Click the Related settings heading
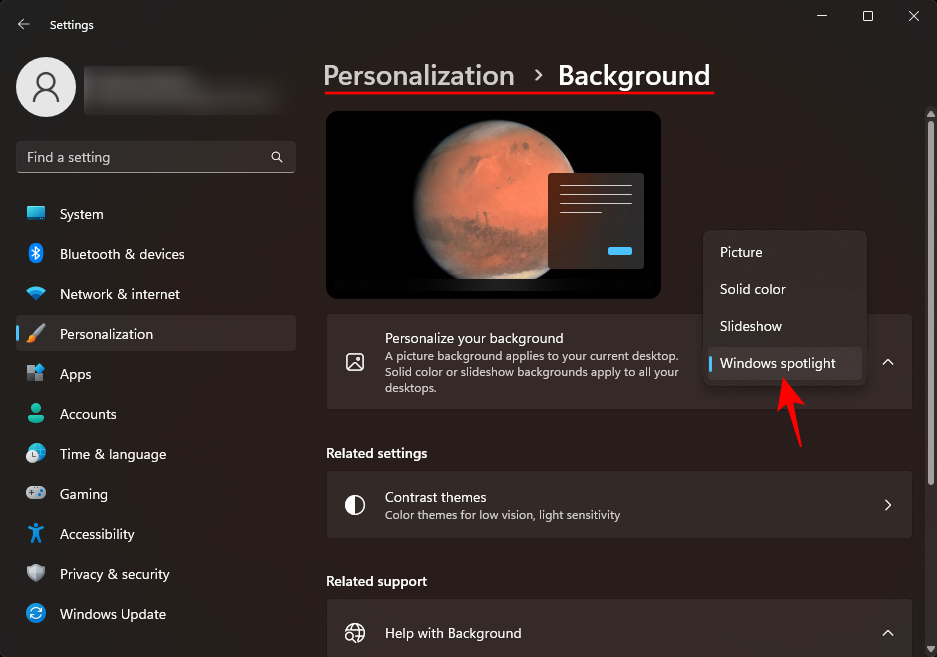This screenshot has height=657, width=937. click(376, 453)
